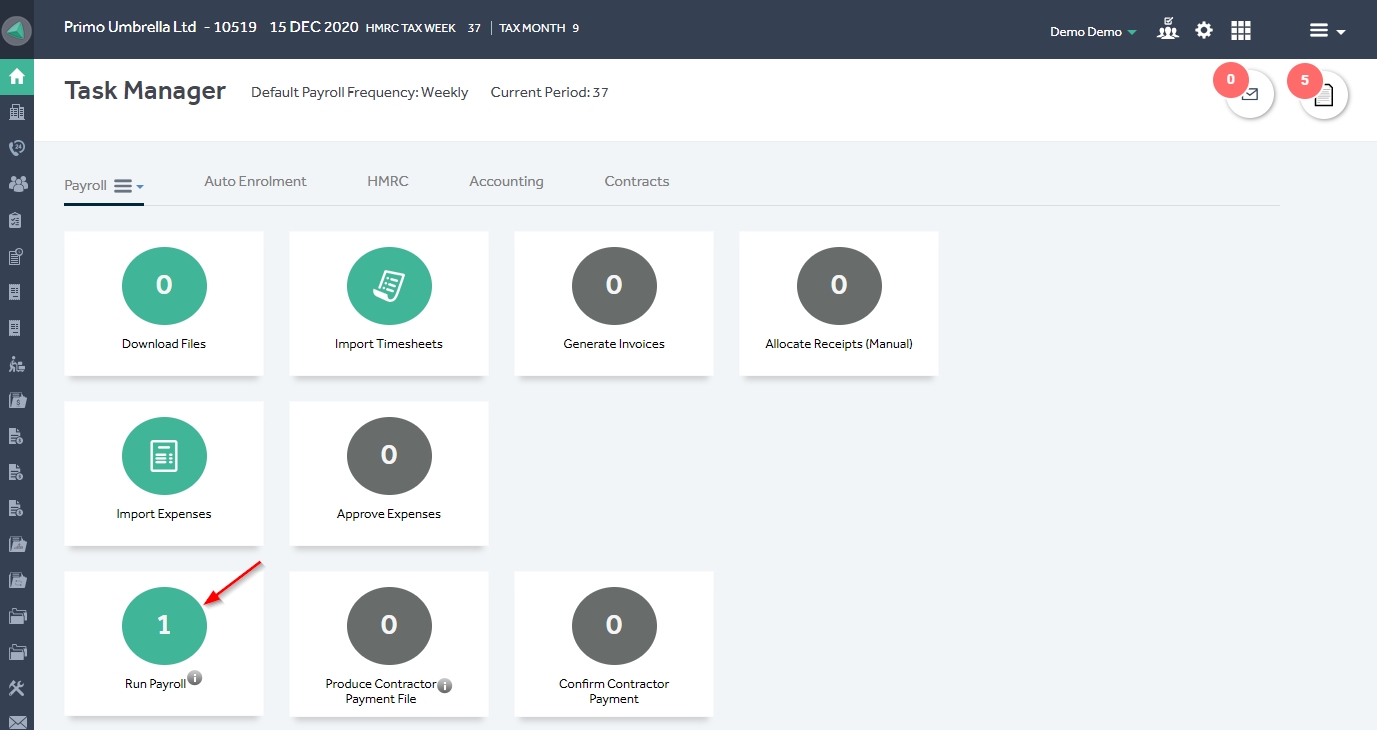Click info icon beside Produce Contractor Payment File
The width and height of the screenshot is (1377, 730).
[x=445, y=685]
